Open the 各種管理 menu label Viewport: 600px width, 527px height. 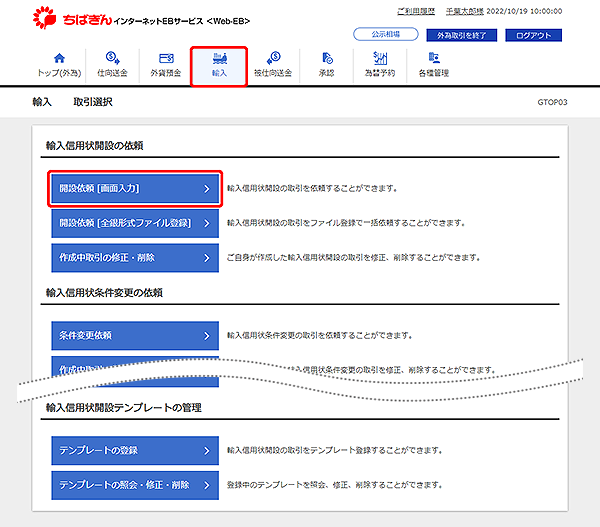[434, 73]
